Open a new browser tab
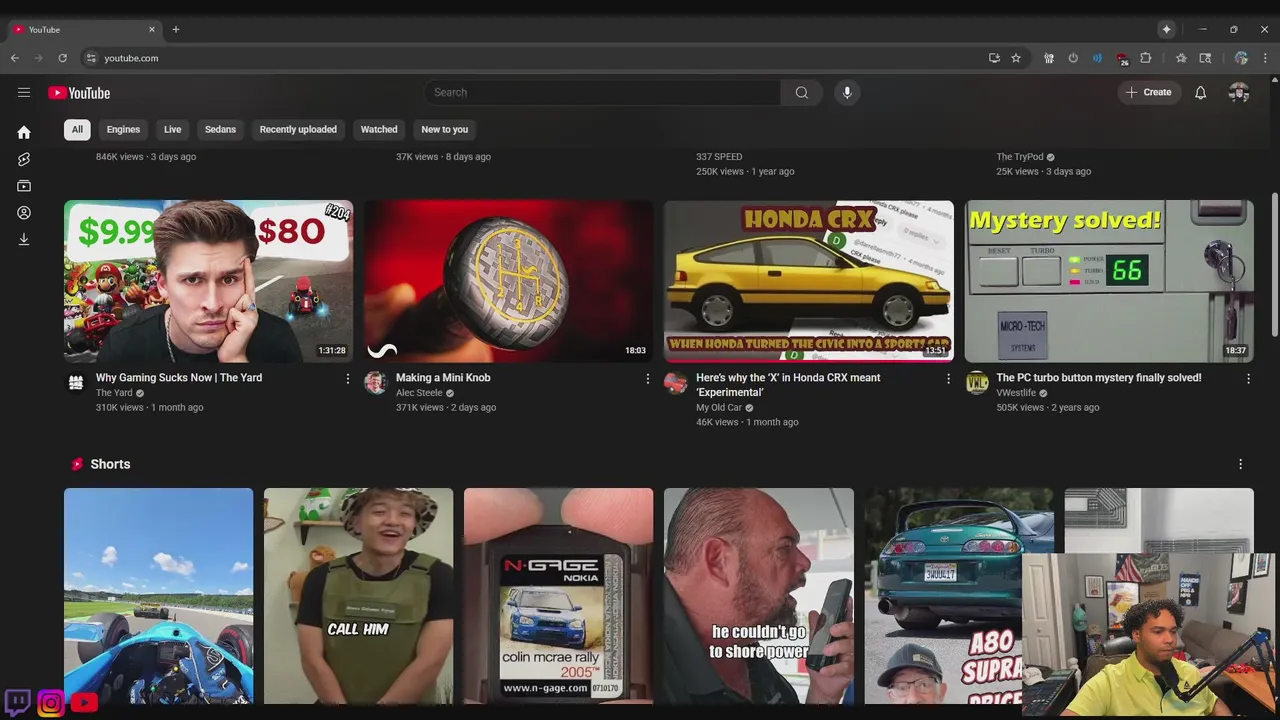 click(176, 29)
